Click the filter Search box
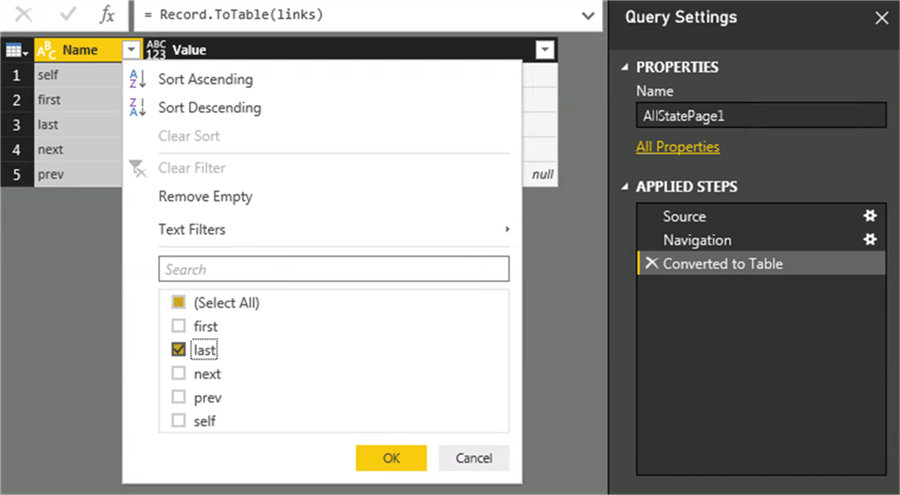 333,269
